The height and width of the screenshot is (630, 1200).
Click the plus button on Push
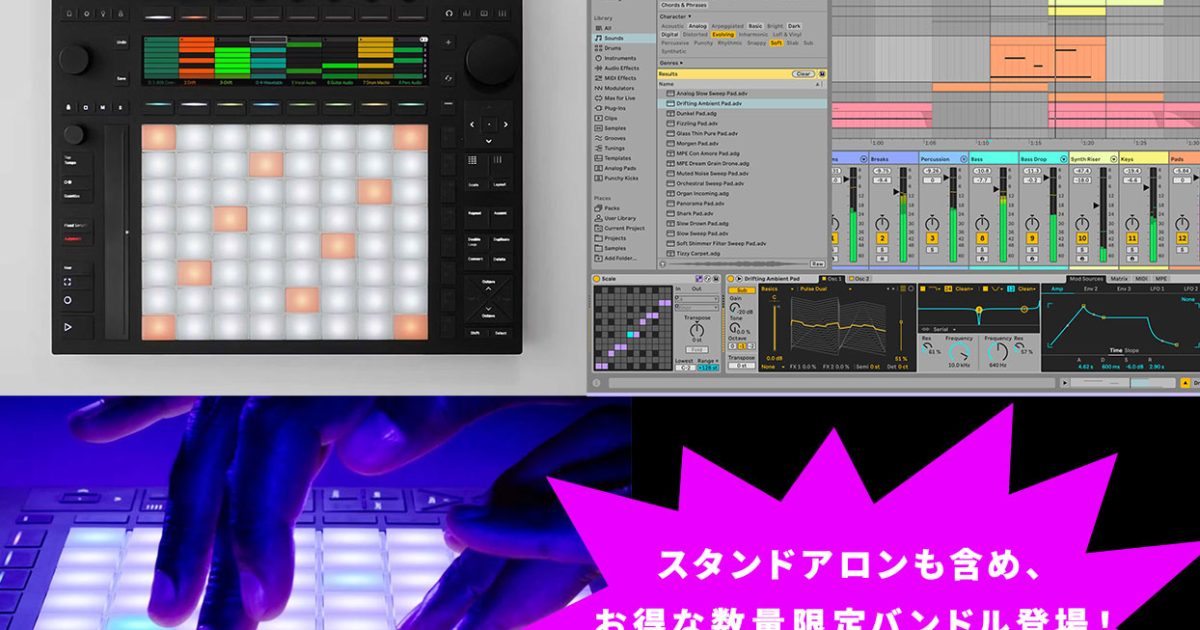[x=447, y=44]
